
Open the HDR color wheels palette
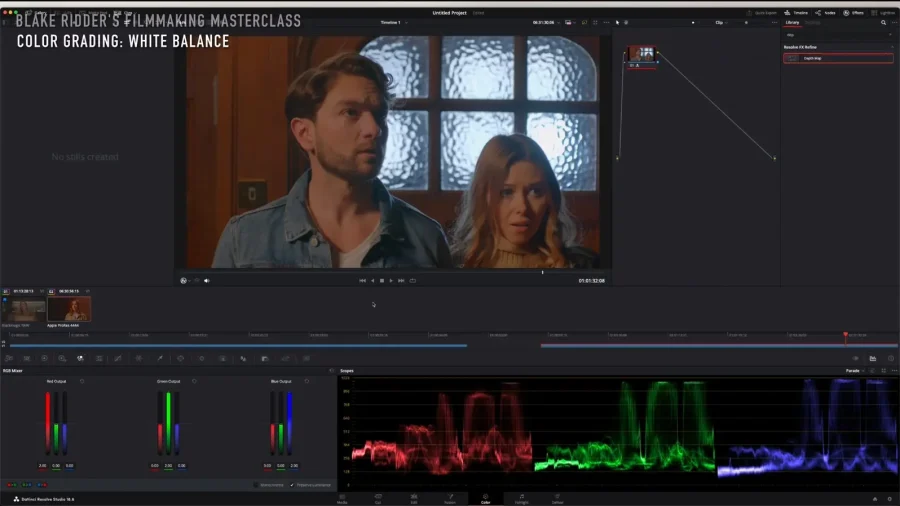click(62, 359)
